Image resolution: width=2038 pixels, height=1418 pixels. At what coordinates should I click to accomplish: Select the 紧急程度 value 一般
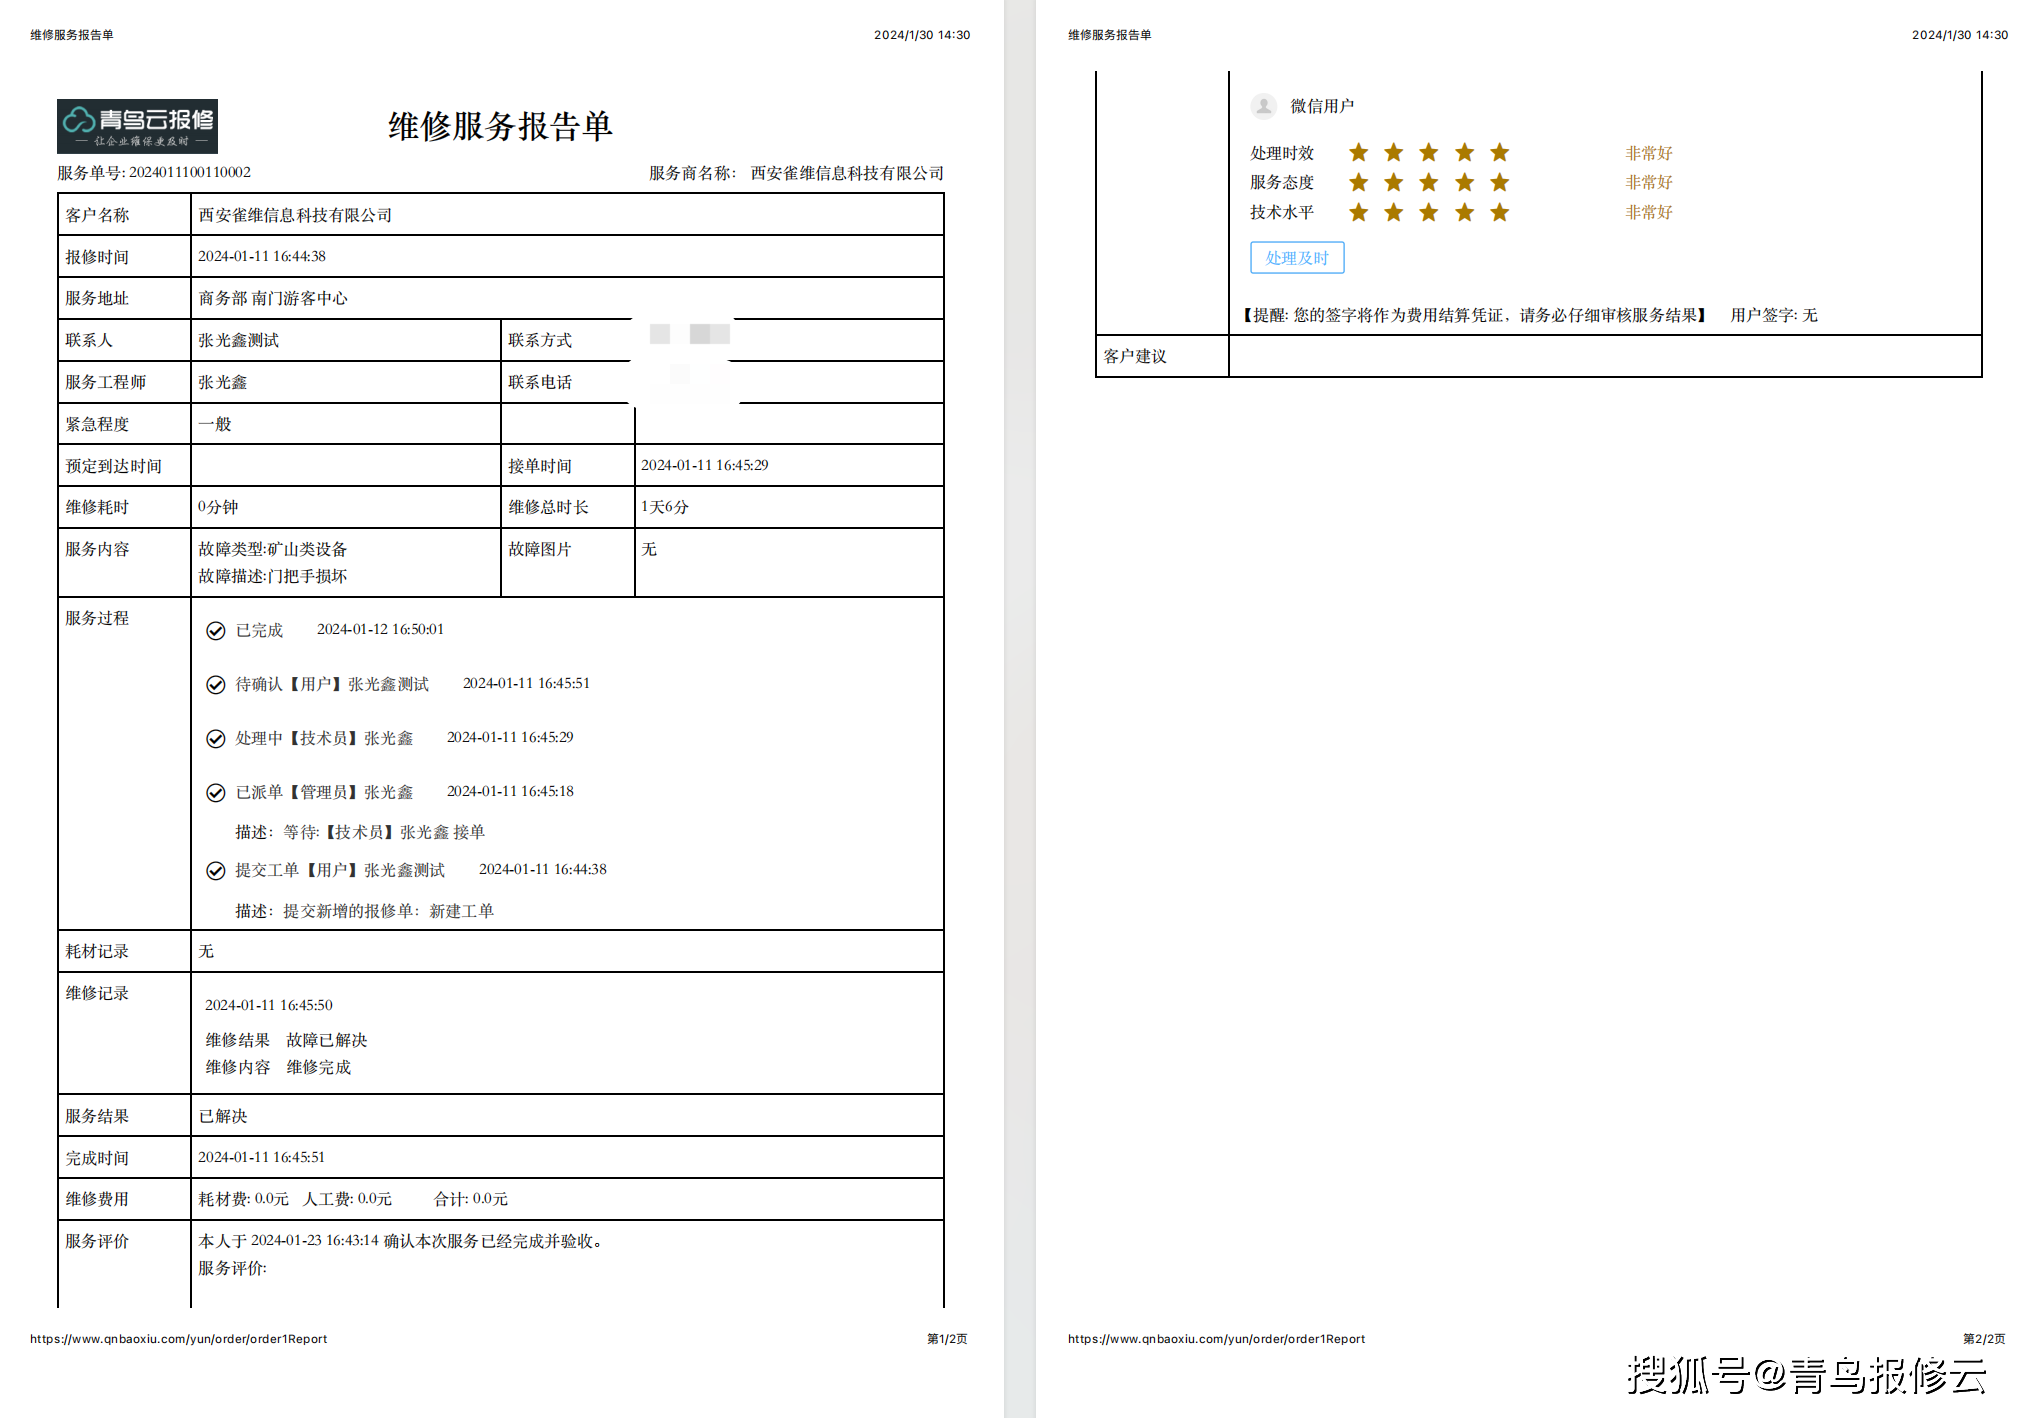(x=215, y=424)
